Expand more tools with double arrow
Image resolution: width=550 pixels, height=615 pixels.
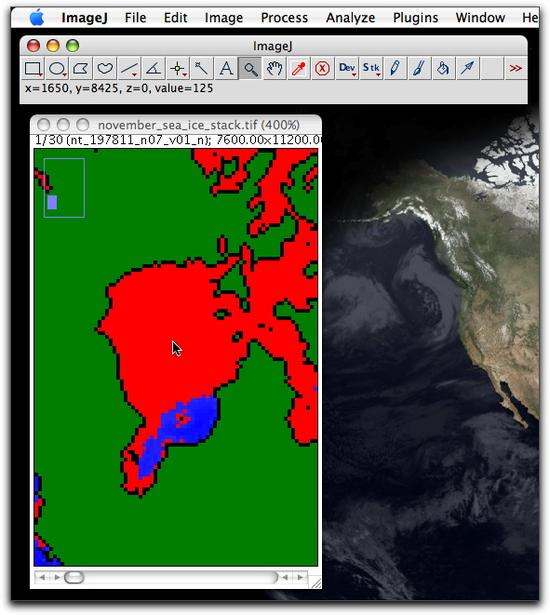coord(515,69)
